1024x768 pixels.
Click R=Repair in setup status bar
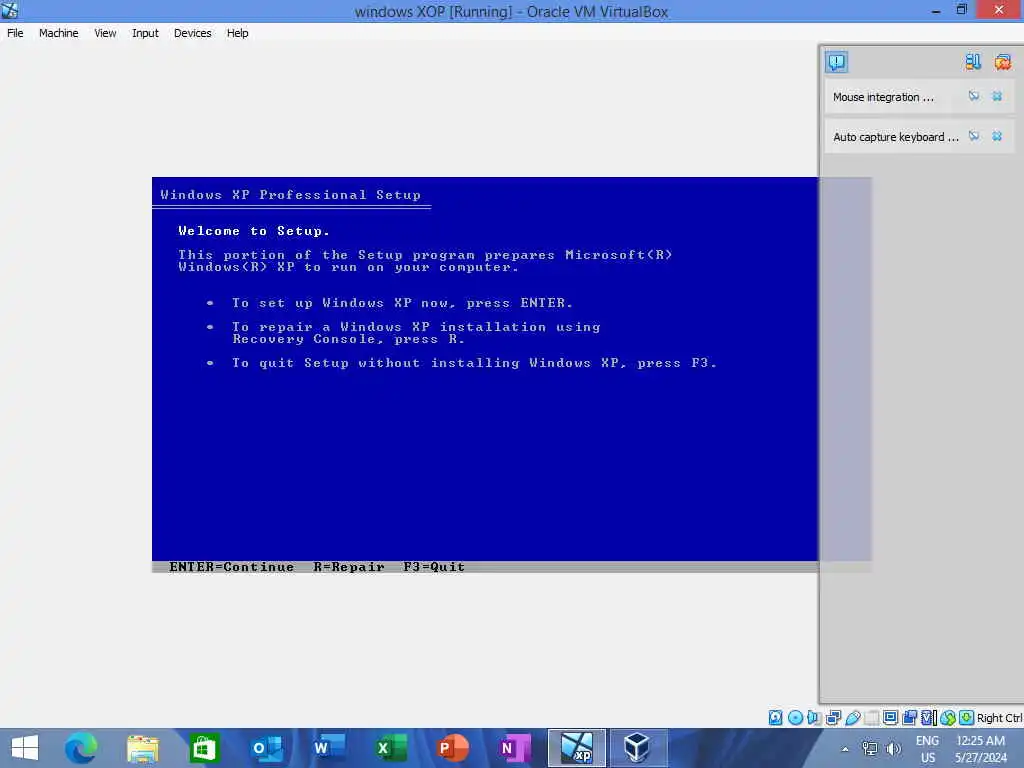pyautogui.click(x=349, y=567)
